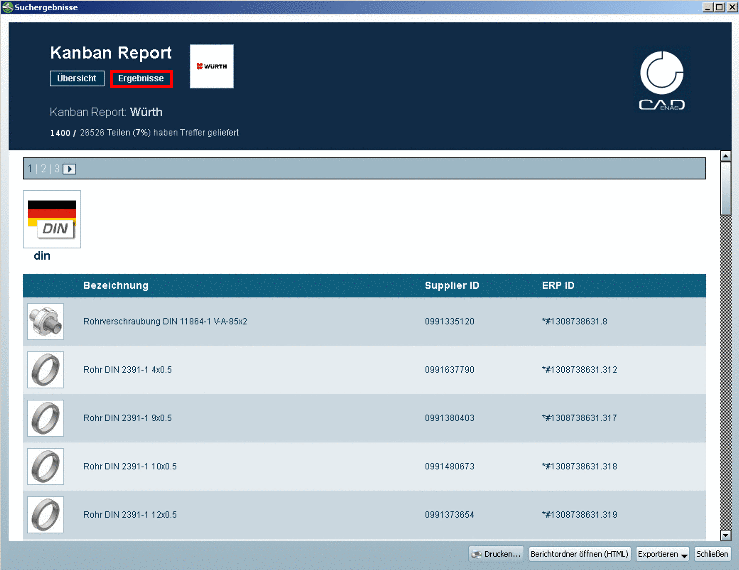Select 'Rohr DIN 2391-1 4x0.5' text
This screenshot has width=739, height=570.
[128, 370]
